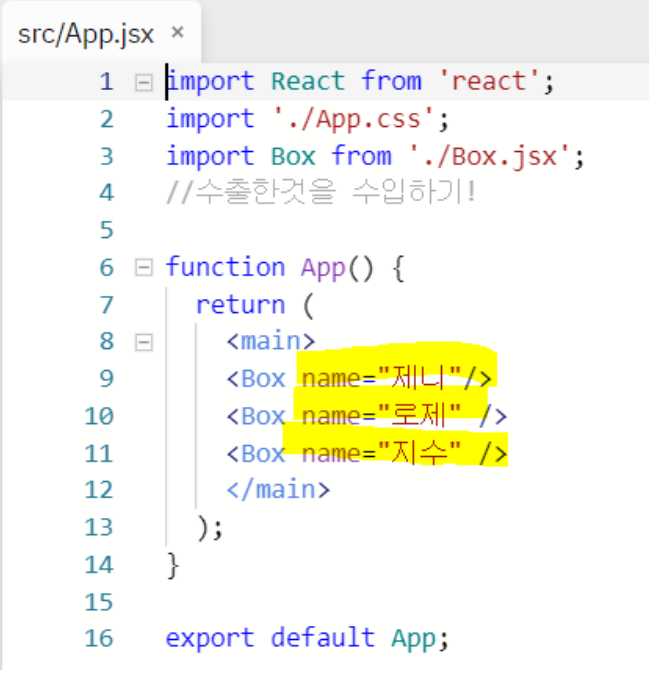Click line number 4 in the gutter

point(107,193)
